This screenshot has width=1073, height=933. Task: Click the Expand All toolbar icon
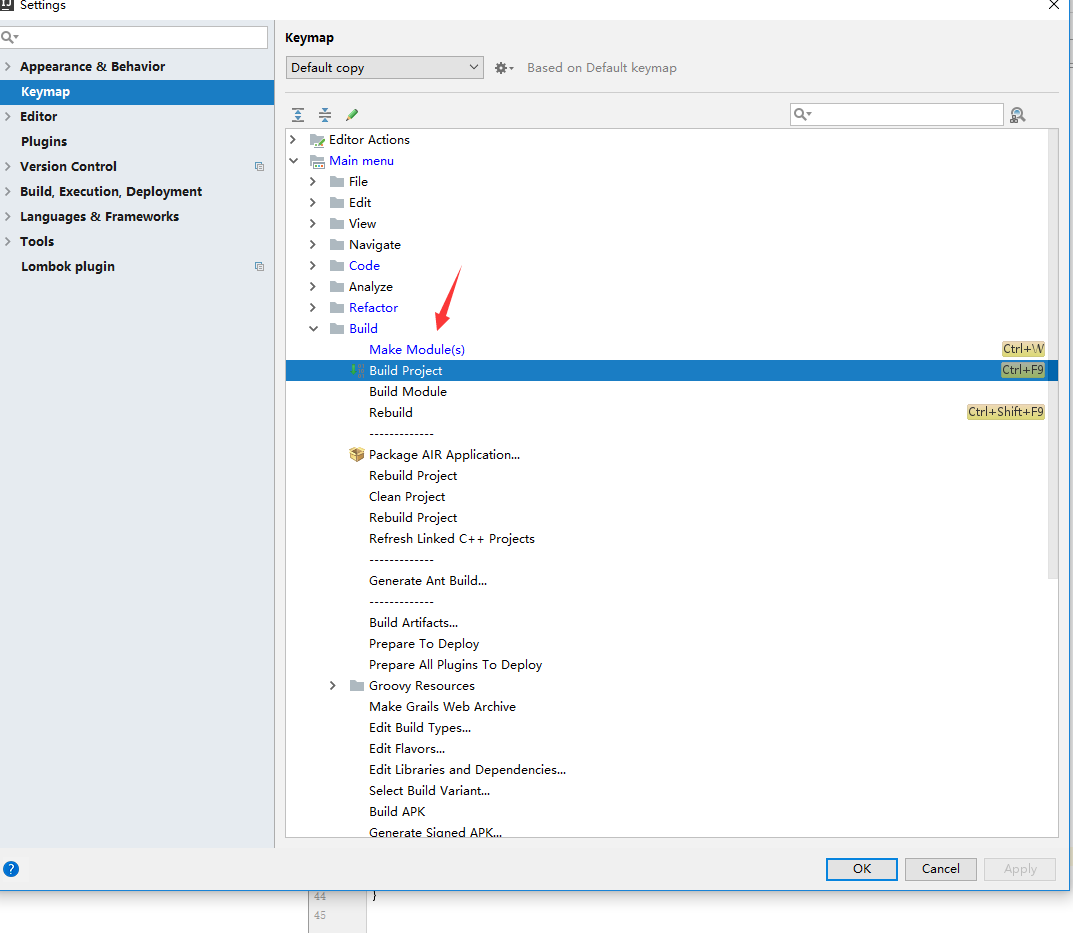pyautogui.click(x=298, y=115)
